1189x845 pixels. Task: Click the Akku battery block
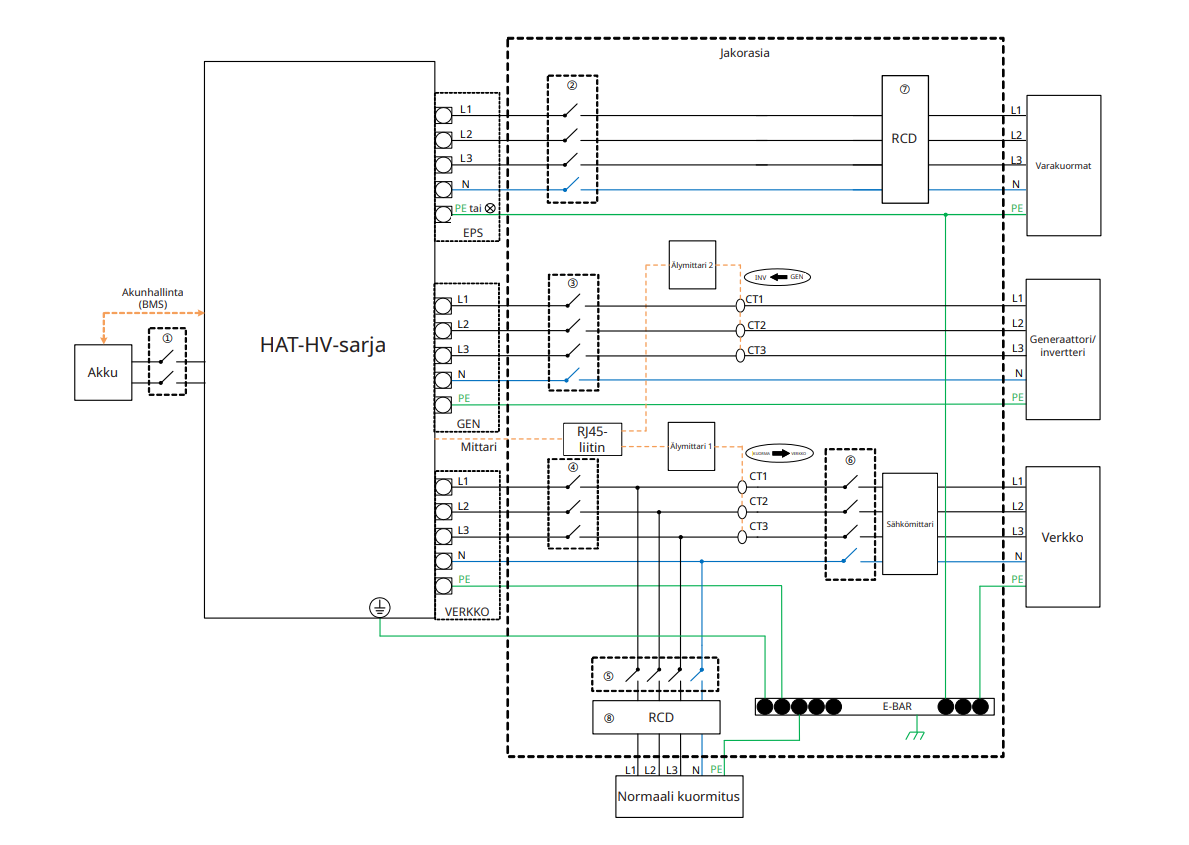[x=103, y=372]
